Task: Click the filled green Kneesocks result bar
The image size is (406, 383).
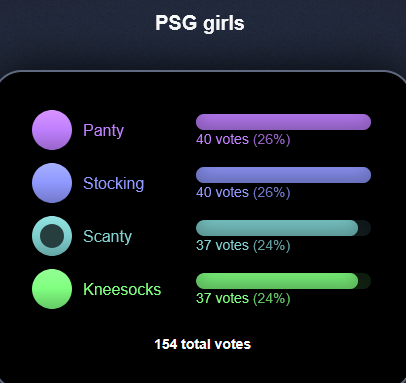Action: click(x=277, y=281)
